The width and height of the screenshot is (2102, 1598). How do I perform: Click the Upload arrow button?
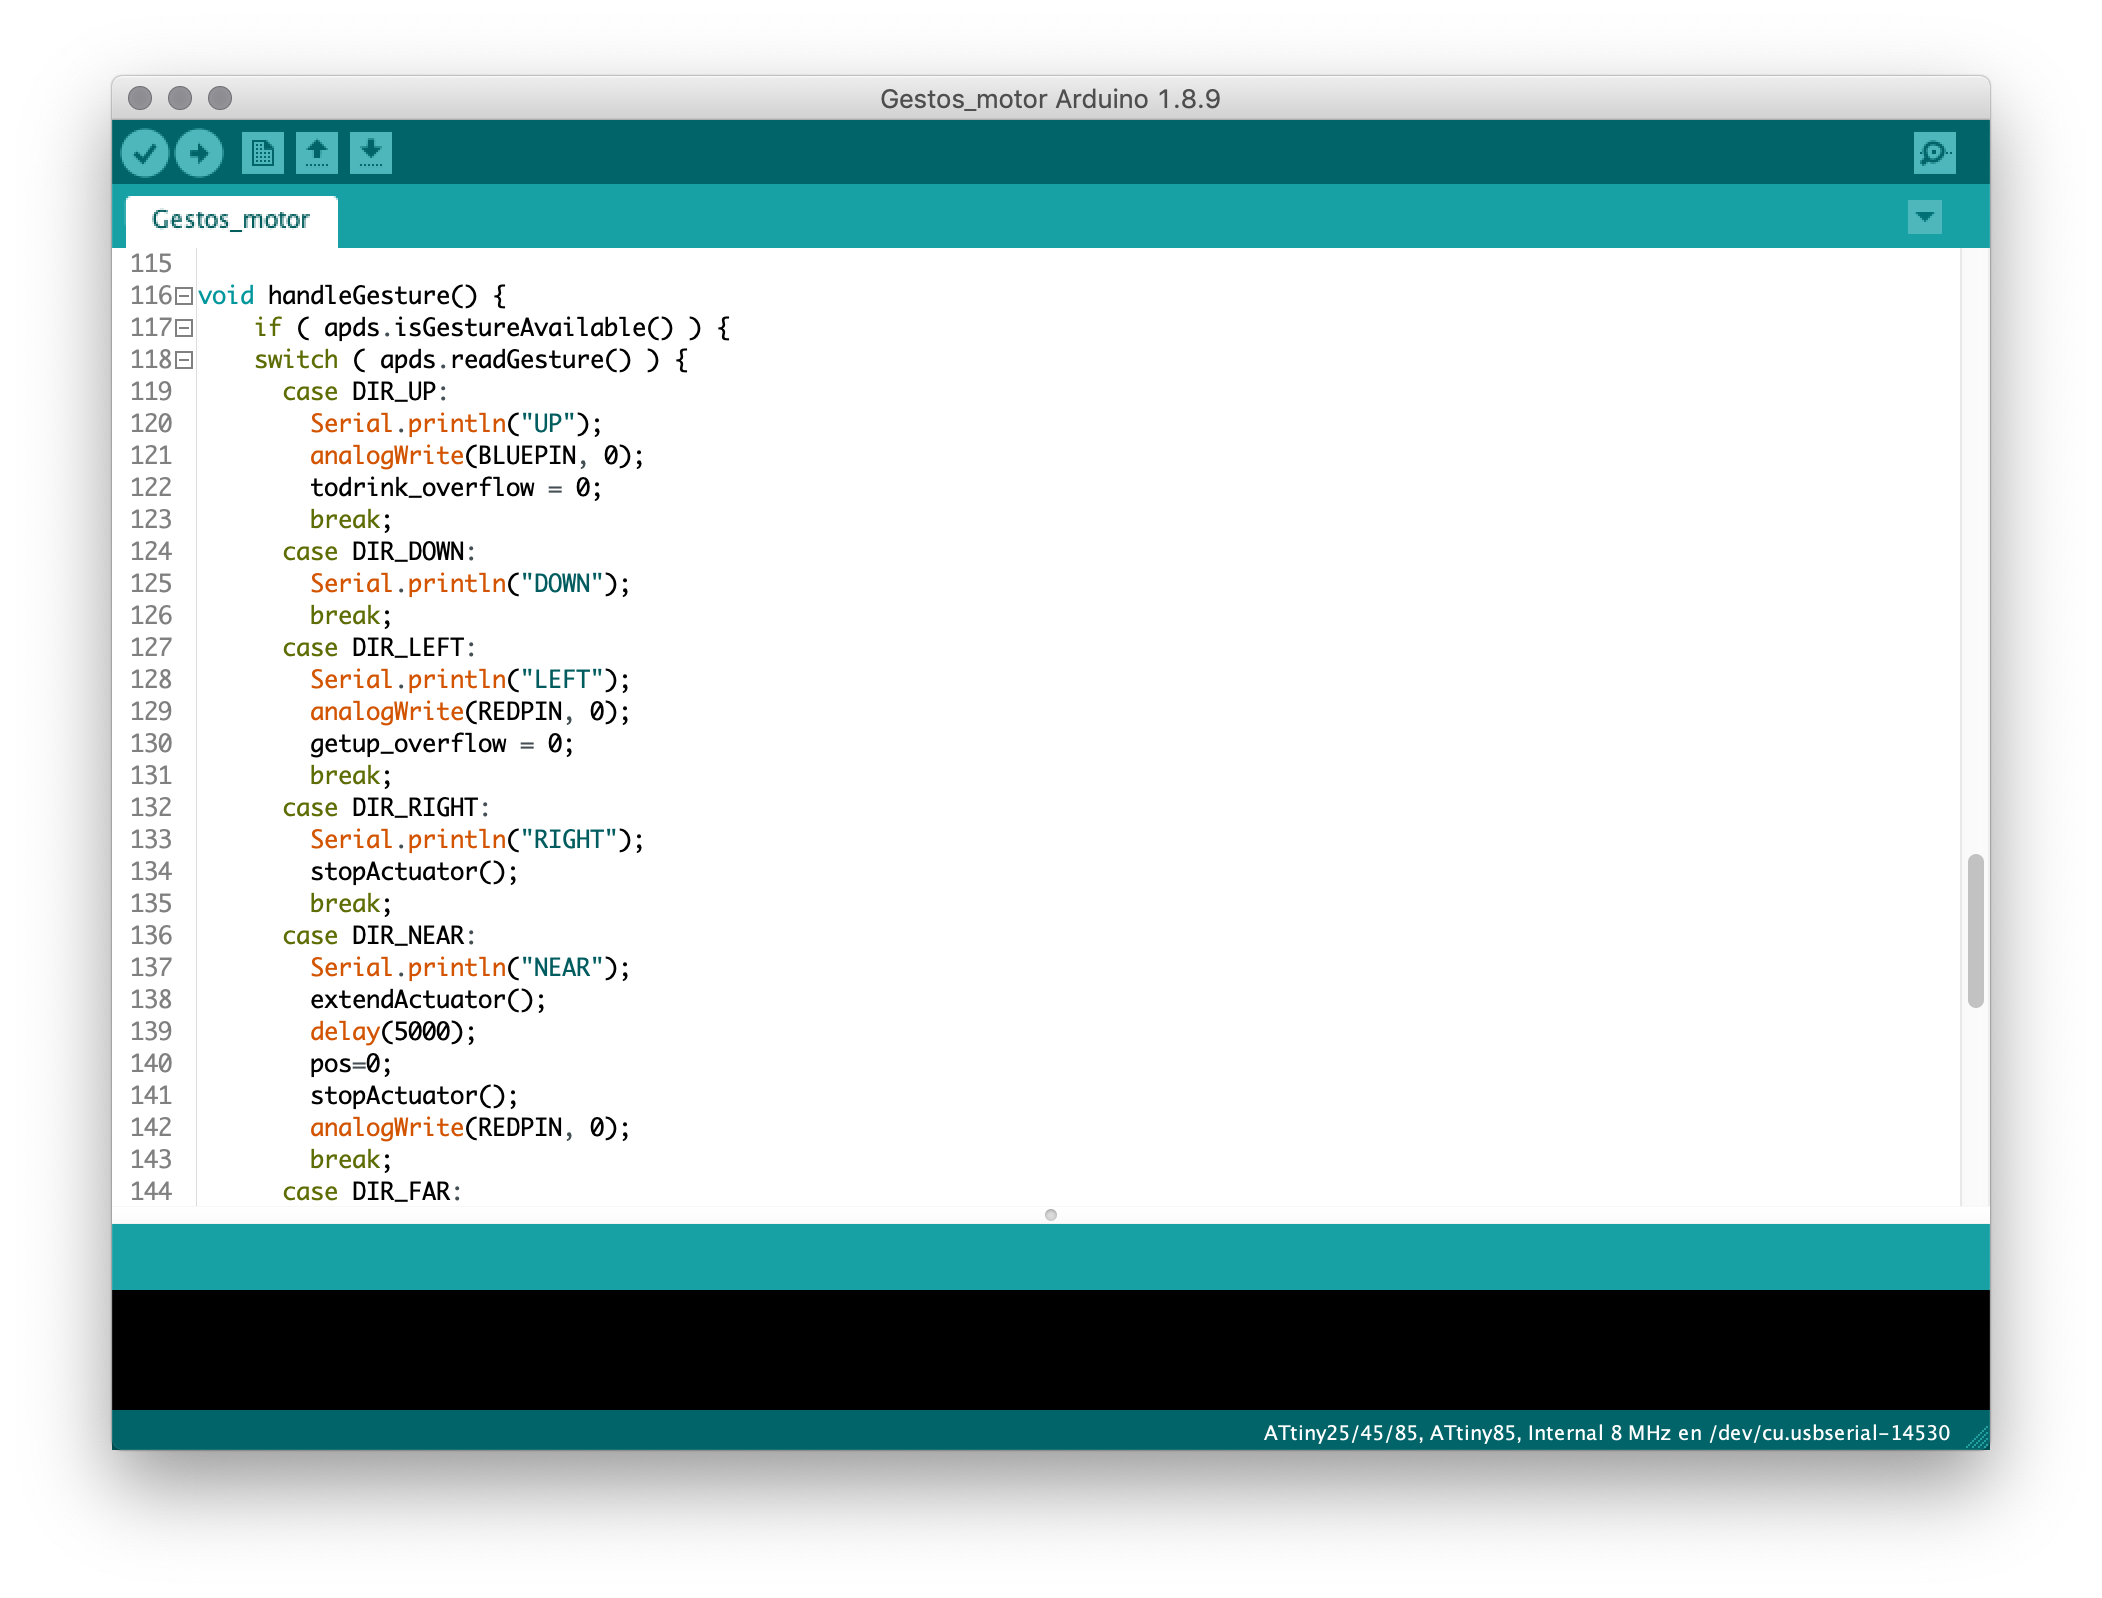click(199, 153)
